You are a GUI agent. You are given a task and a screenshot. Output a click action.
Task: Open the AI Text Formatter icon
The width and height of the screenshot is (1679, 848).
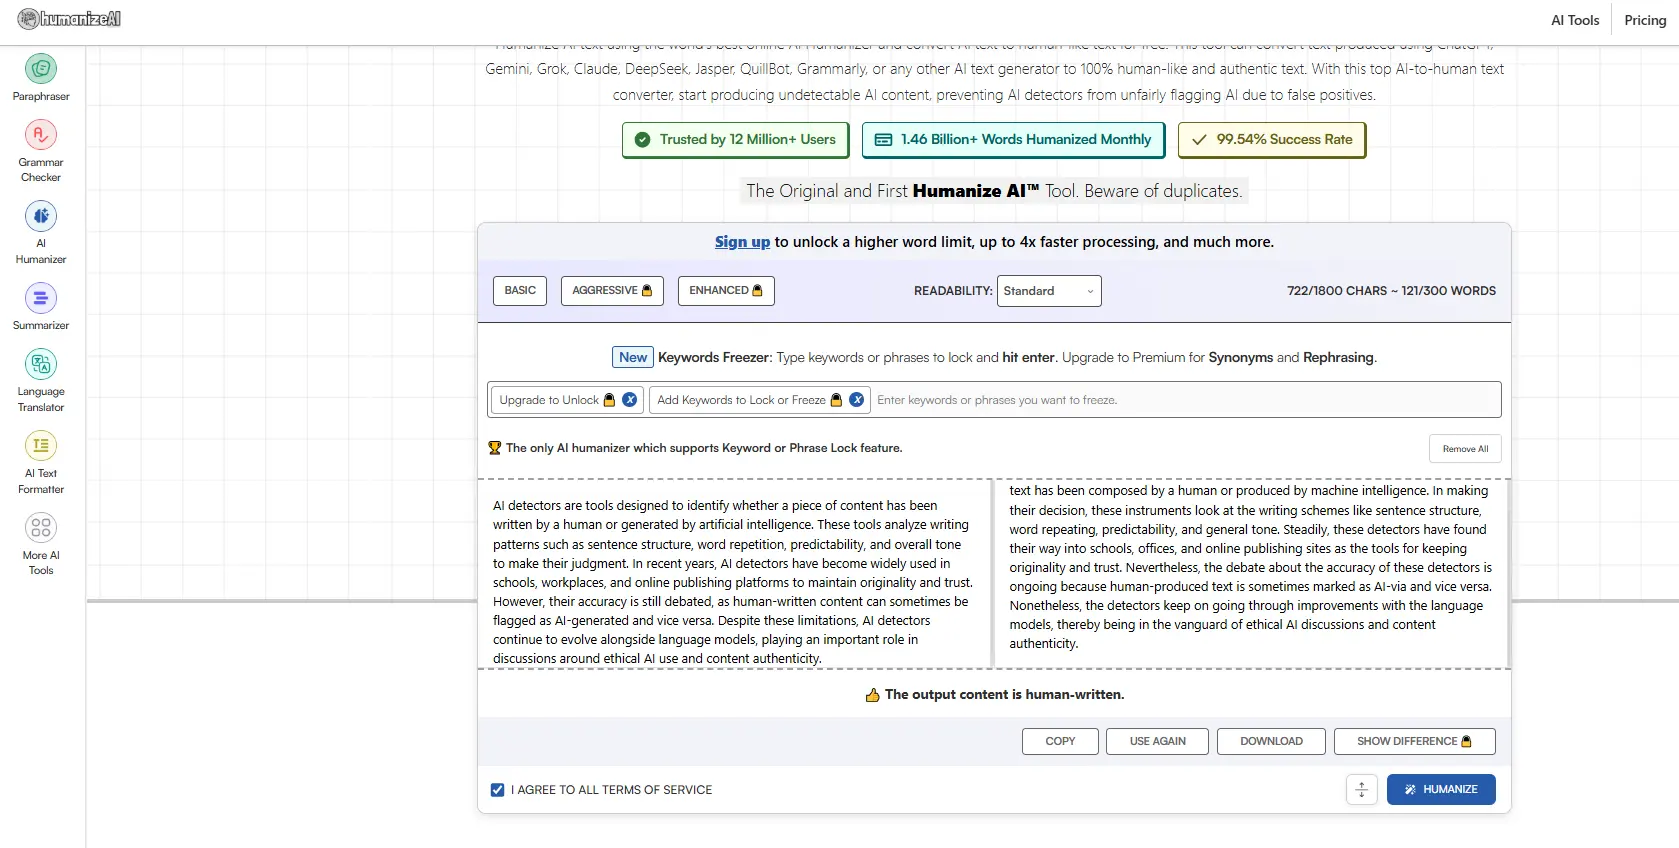pos(41,446)
